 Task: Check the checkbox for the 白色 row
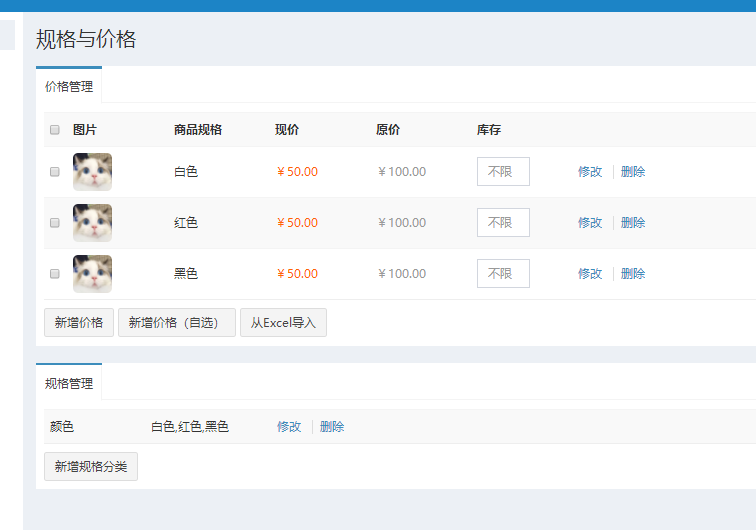[55, 172]
